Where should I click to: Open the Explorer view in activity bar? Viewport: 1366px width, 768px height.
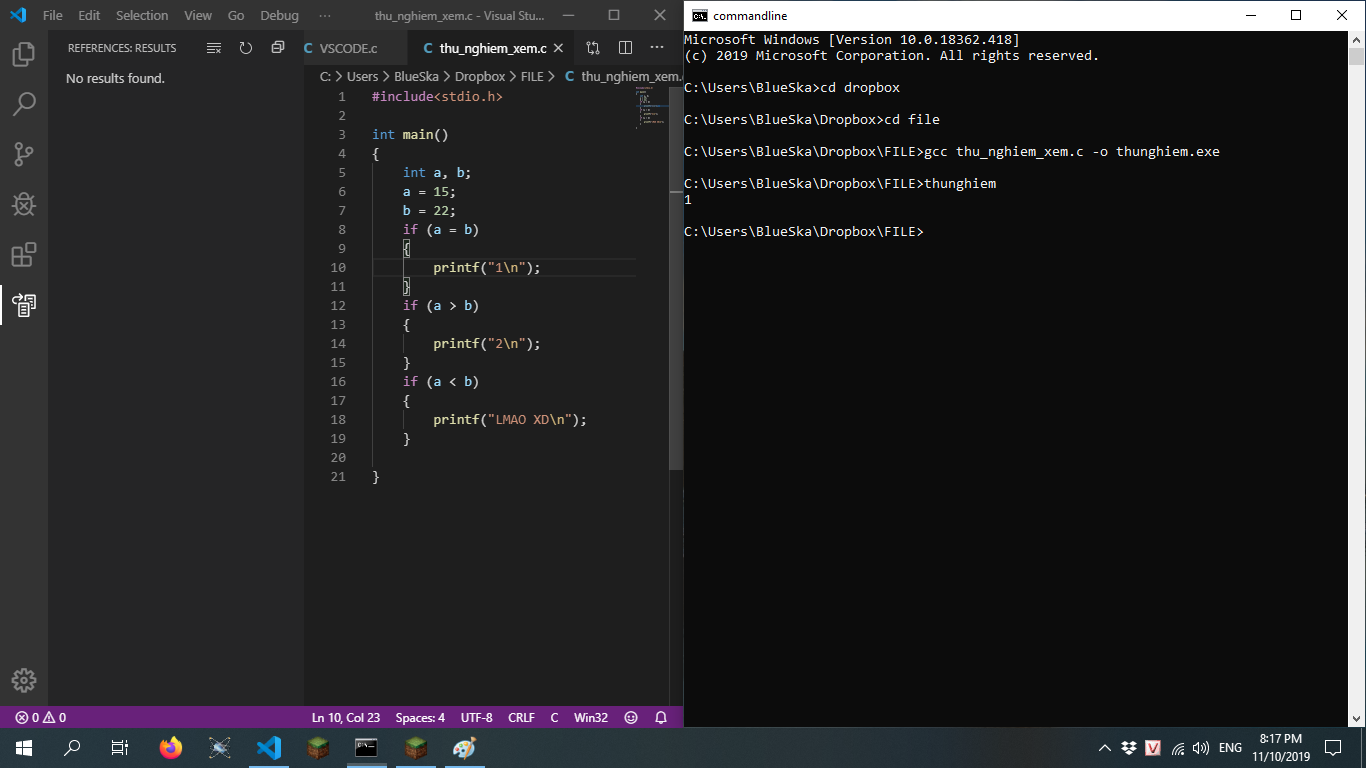click(24, 54)
